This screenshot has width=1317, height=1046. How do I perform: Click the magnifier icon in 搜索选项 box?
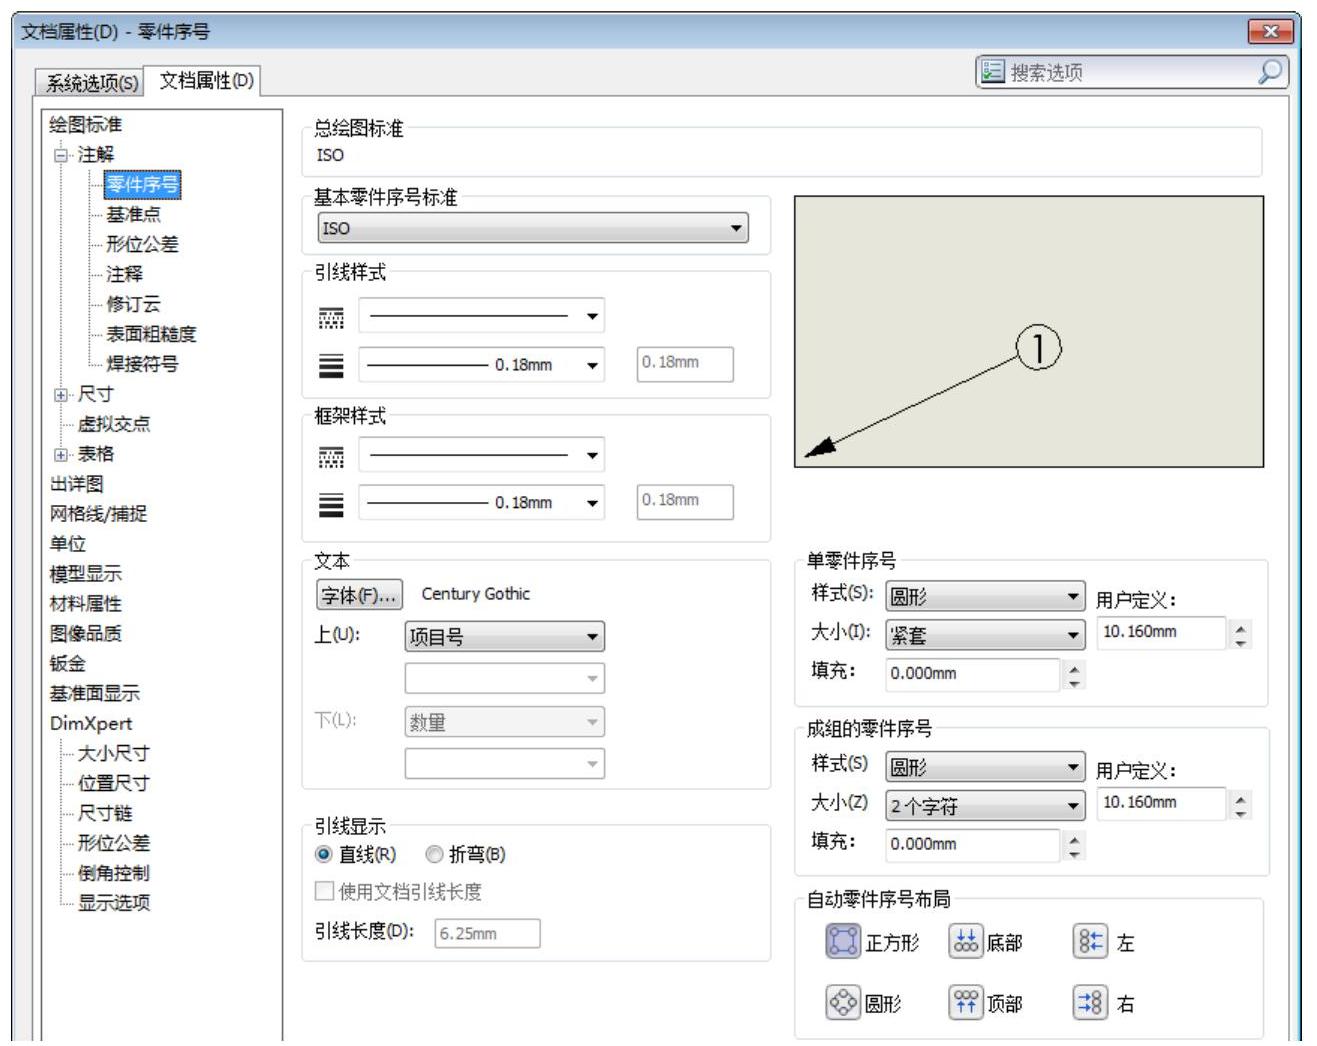[x=1269, y=72]
